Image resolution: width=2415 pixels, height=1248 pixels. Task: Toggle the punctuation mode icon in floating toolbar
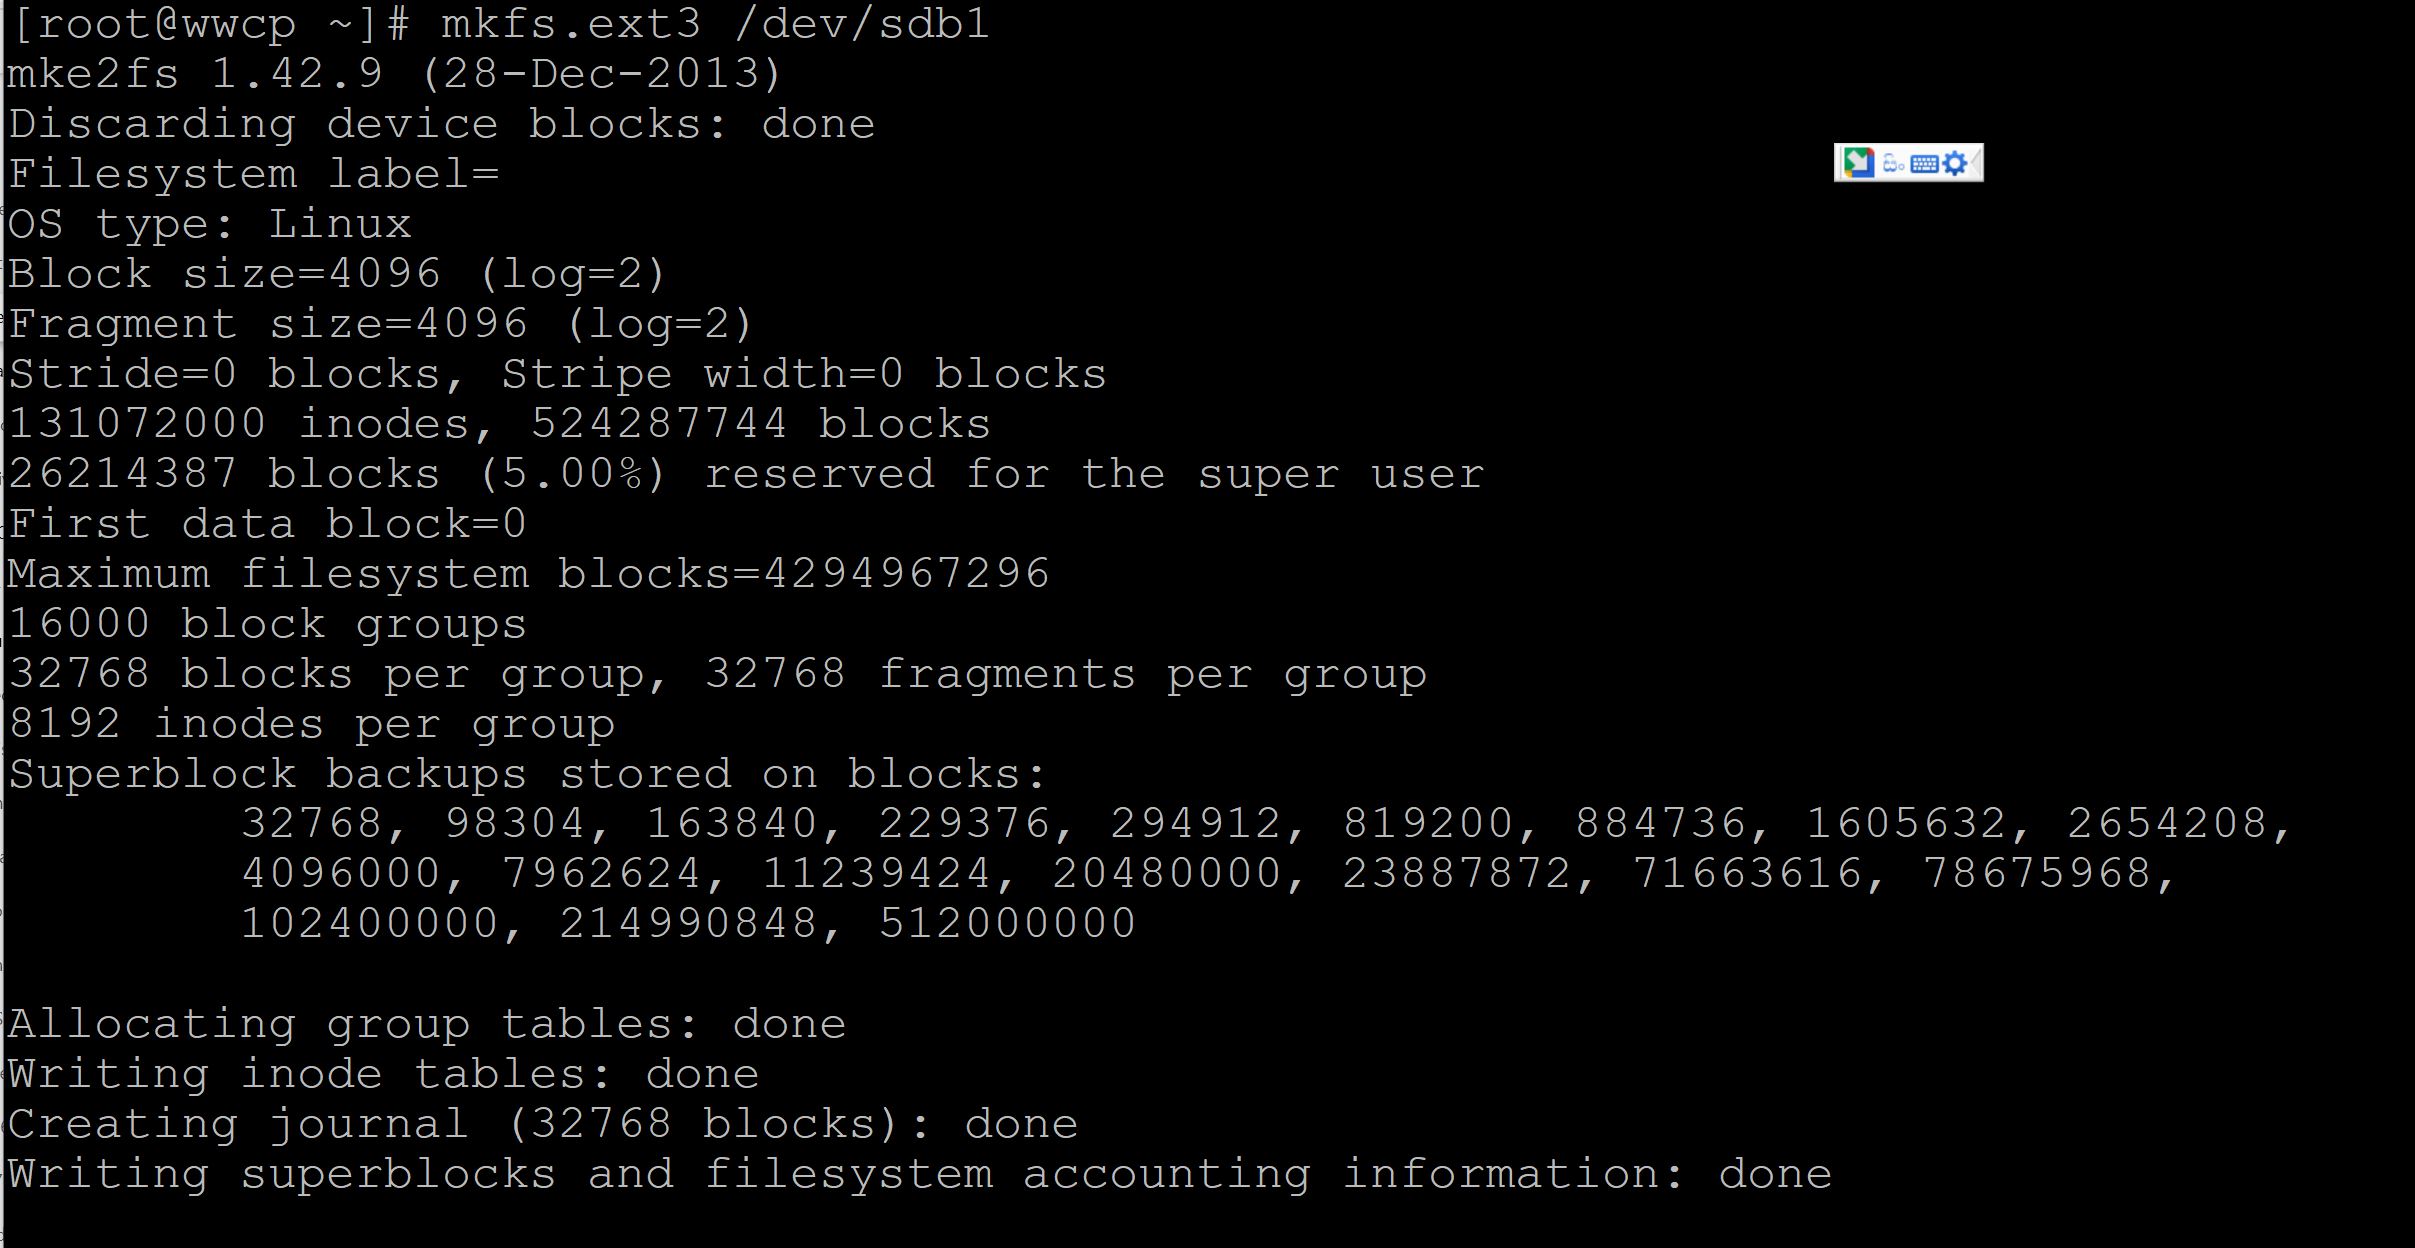pyautogui.click(x=1894, y=162)
